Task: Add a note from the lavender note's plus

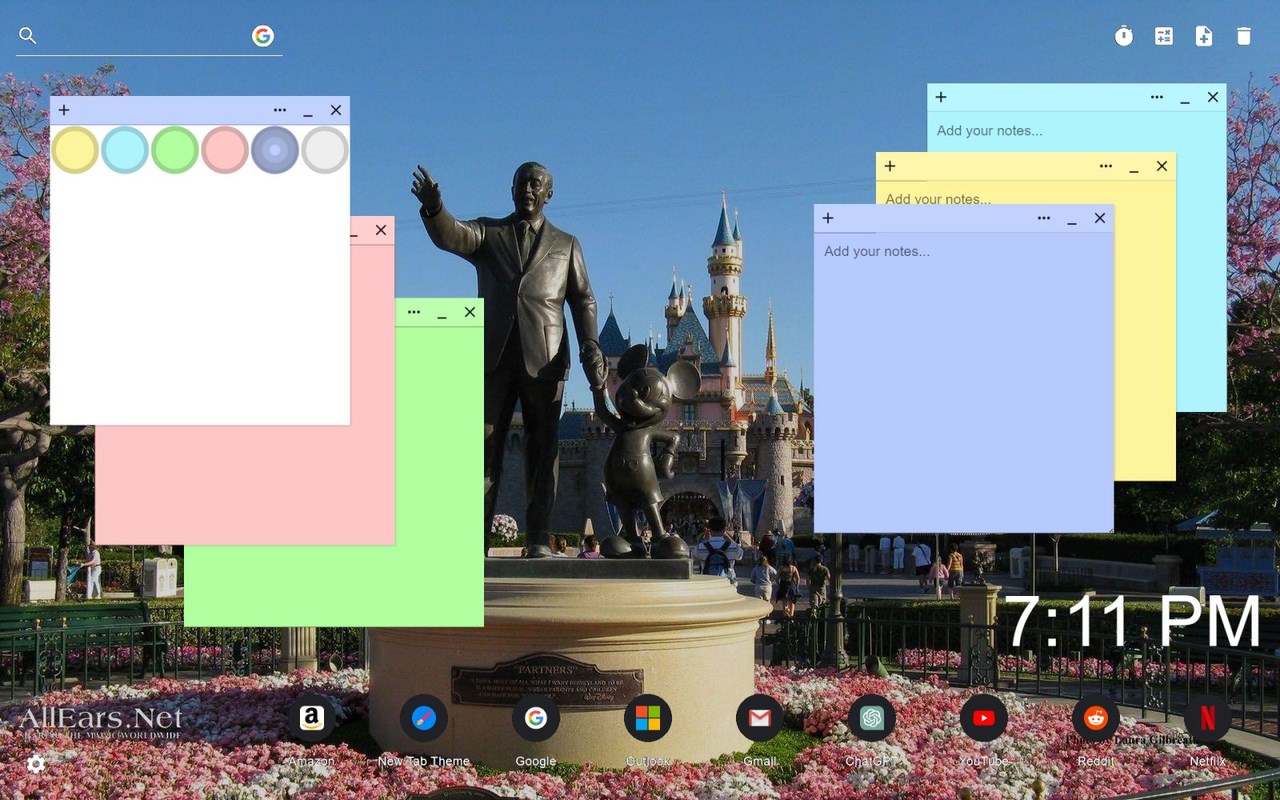Action: (828, 218)
